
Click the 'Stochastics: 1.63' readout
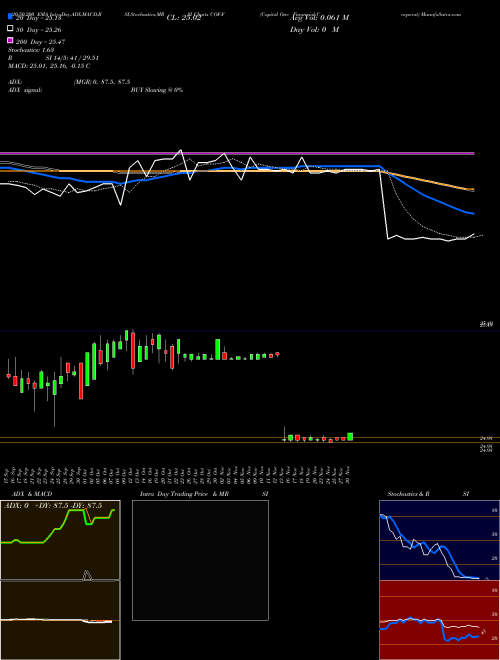(x=31, y=50)
